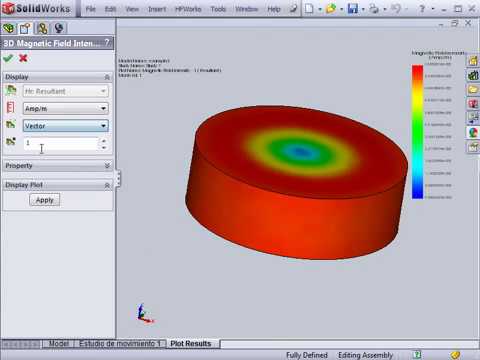Open the File menu
Image resolution: width=480 pixels, height=360 pixels.
click(x=91, y=9)
